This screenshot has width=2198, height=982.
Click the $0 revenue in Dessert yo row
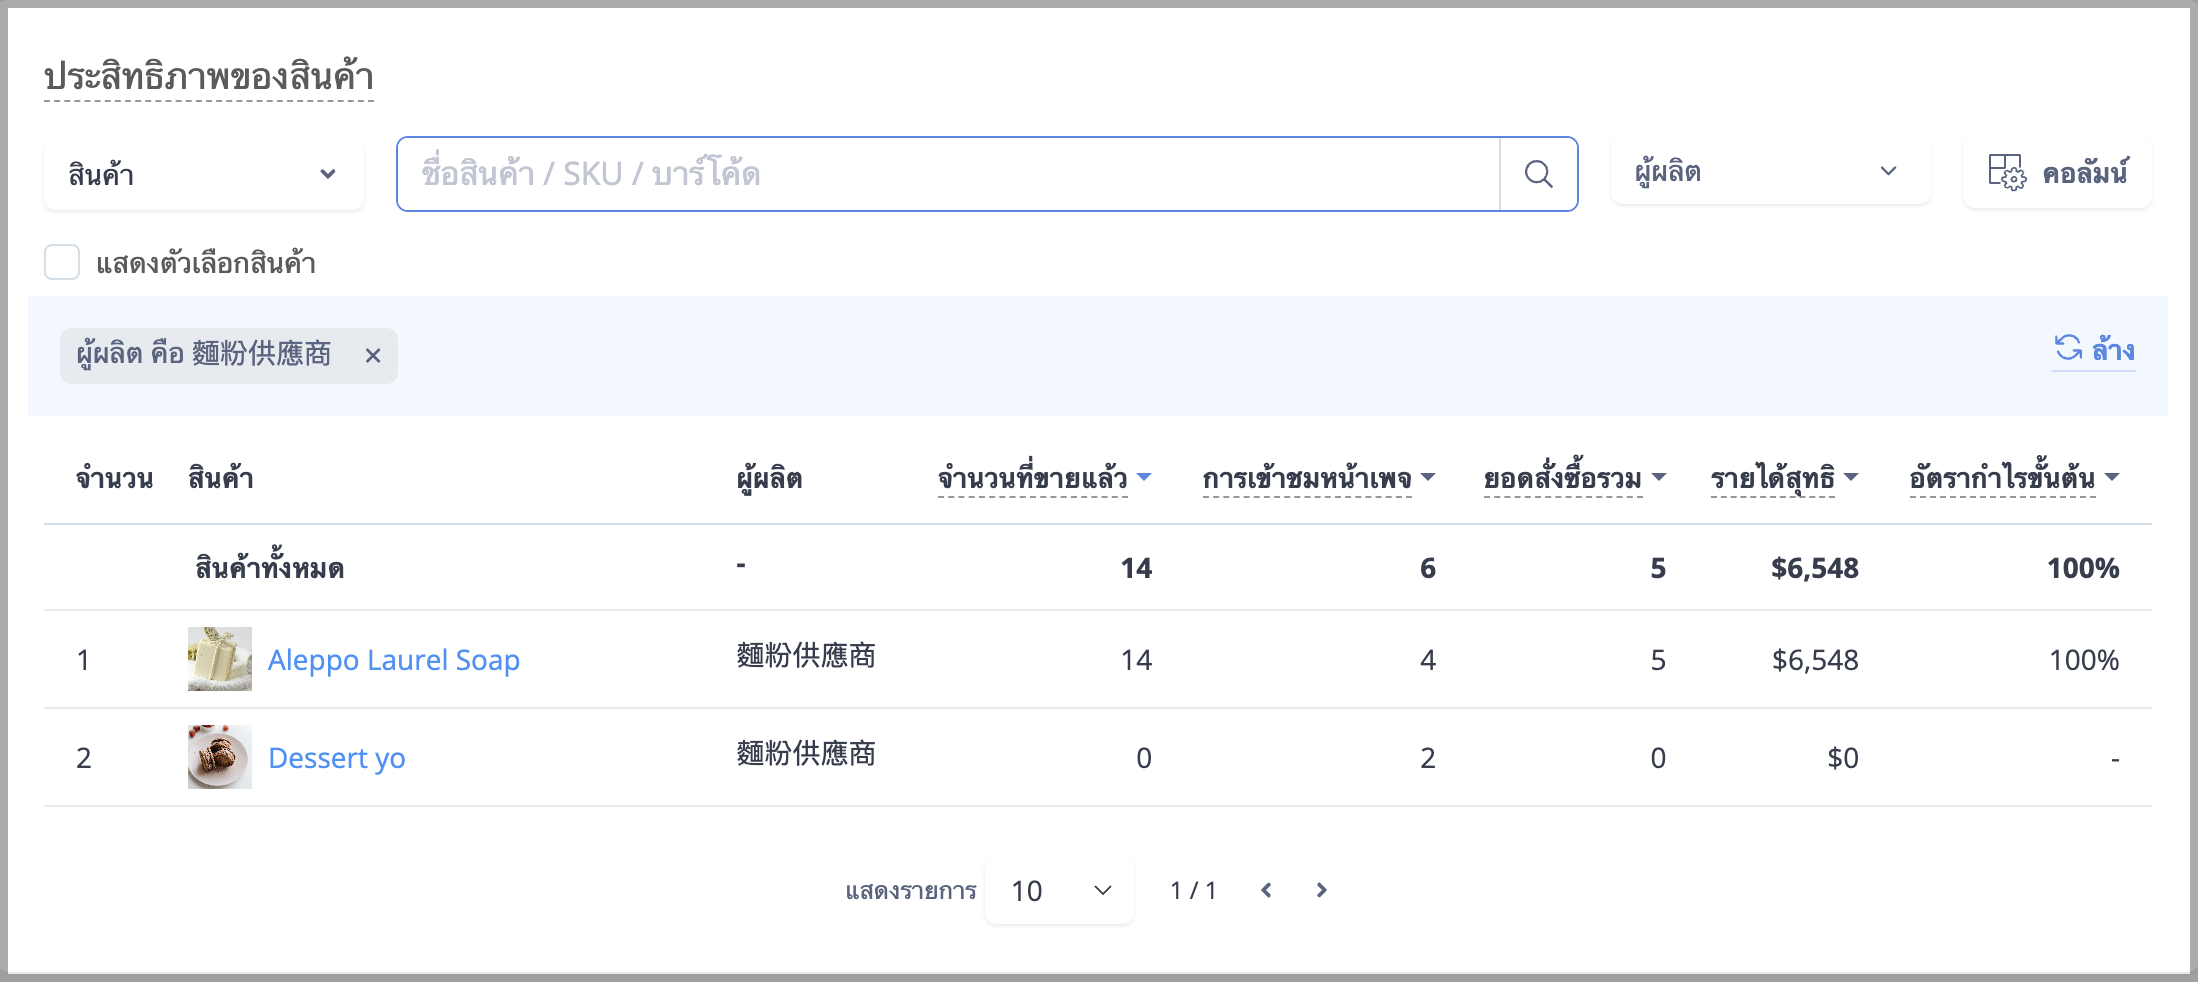[x=1843, y=758]
